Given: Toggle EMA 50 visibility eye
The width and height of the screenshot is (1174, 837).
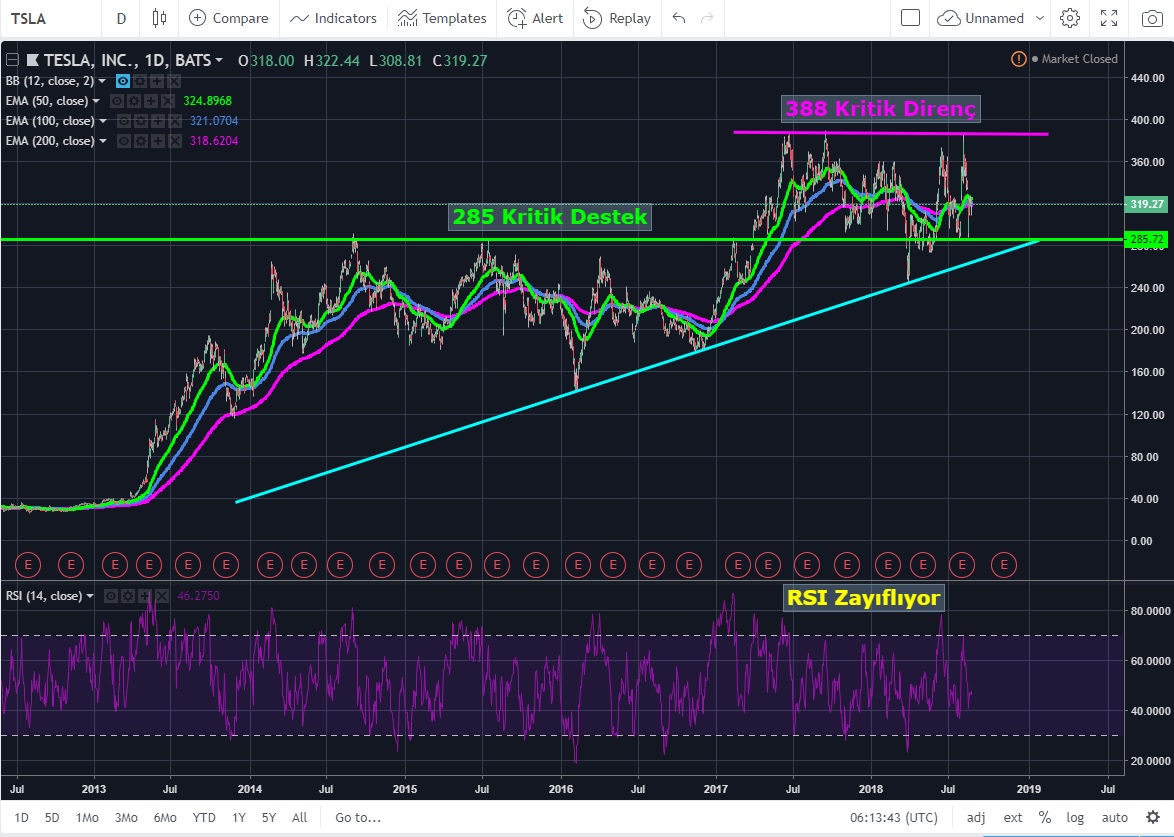Looking at the screenshot, I should (x=117, y=101).
